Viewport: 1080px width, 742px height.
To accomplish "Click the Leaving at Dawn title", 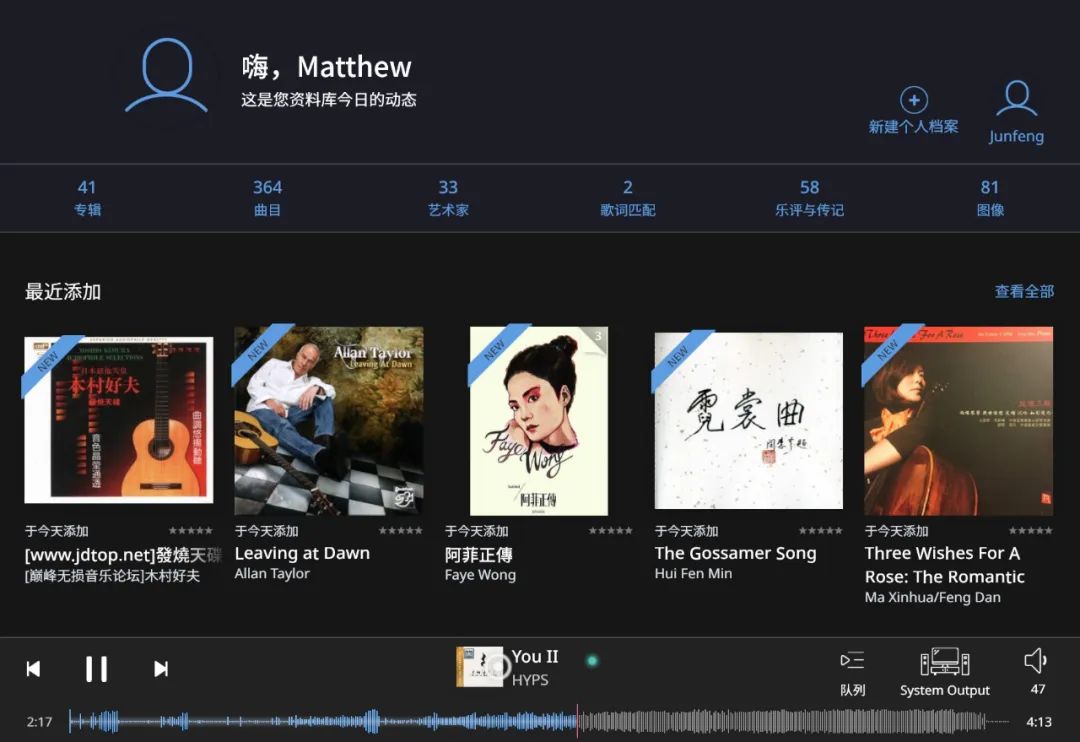I will (x=302, y=553).
